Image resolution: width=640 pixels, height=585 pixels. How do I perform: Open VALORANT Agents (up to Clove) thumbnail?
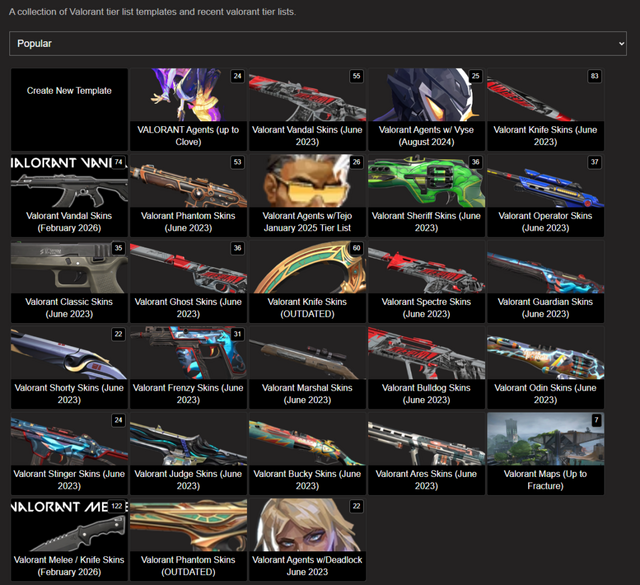188,95
